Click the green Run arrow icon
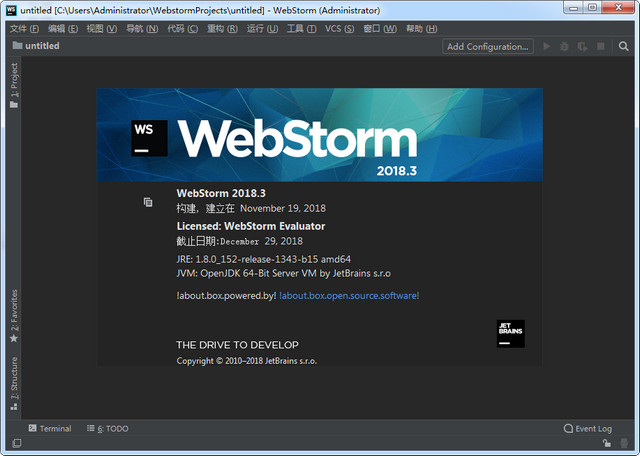 point(547,47)
